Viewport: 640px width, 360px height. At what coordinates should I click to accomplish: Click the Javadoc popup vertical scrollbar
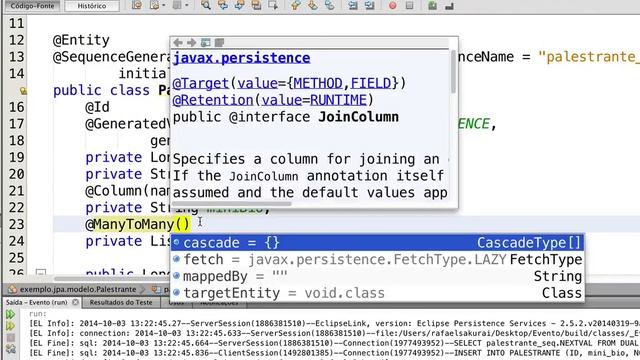point(453,72)
